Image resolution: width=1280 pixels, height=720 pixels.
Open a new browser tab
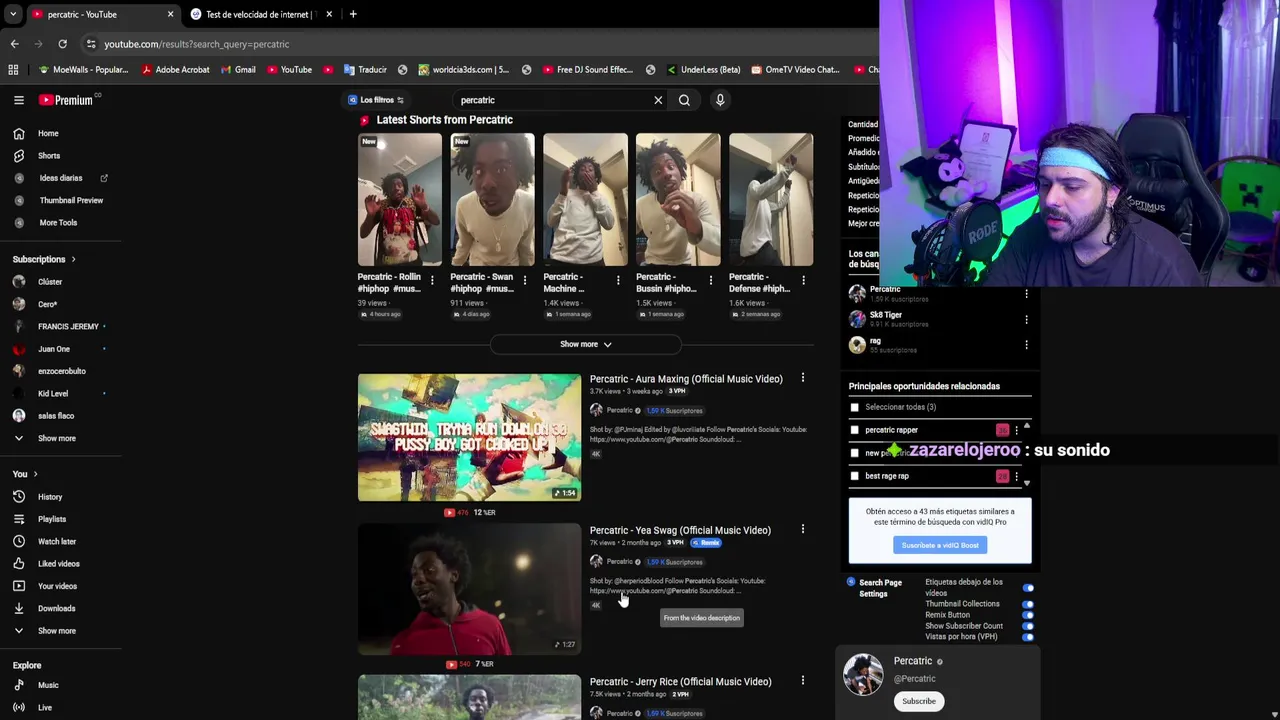point(353,14)
